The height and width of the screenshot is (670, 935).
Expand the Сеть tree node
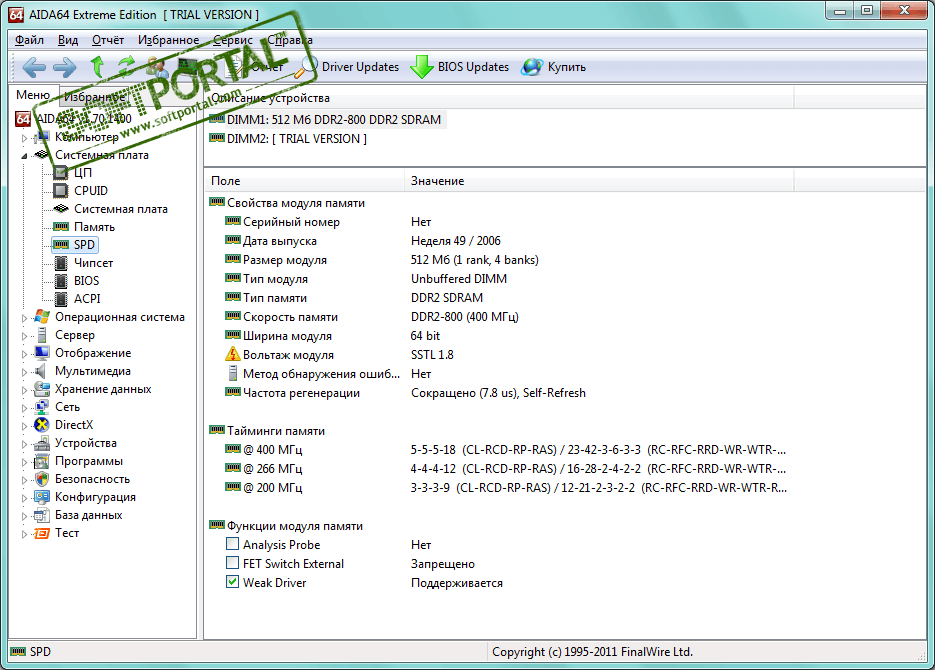pyautogui.click(x=24, y=408)
